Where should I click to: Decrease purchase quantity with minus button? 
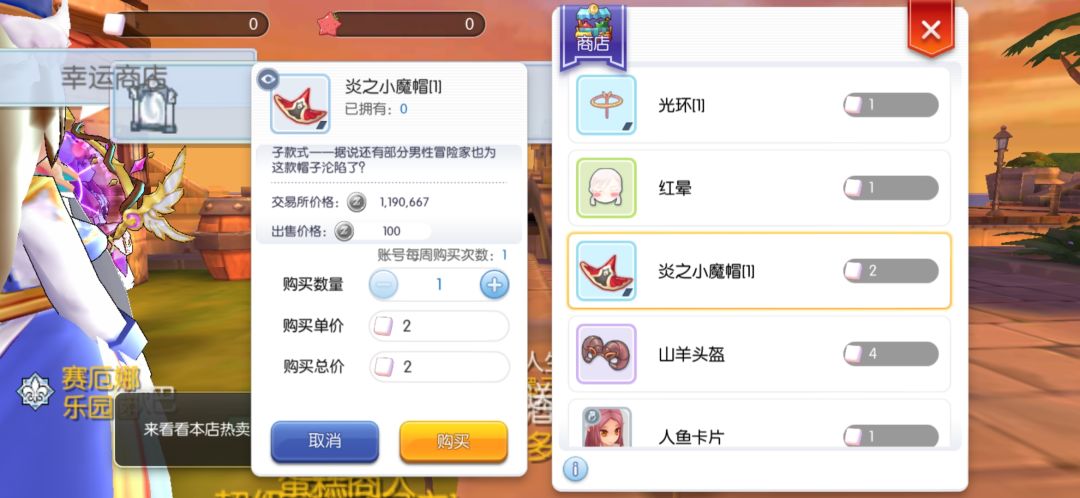tap(383, 284)
